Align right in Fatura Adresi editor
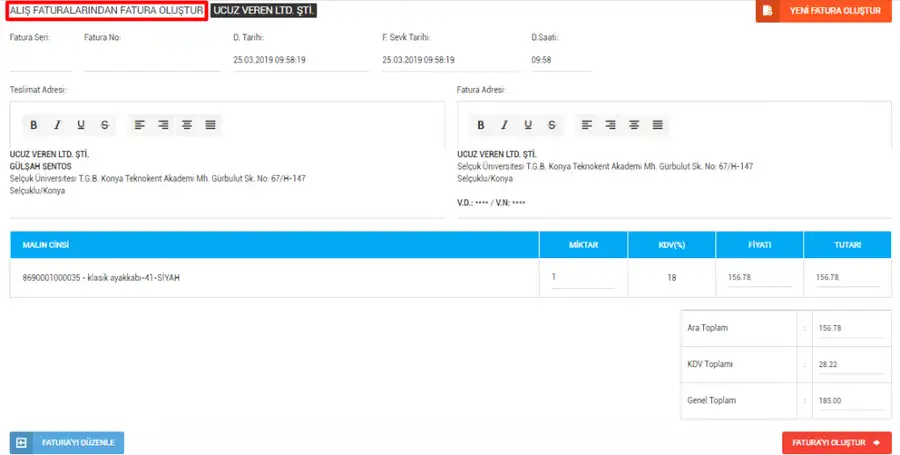Viewport: 900px width, 455px height. [x=610, y=125]
